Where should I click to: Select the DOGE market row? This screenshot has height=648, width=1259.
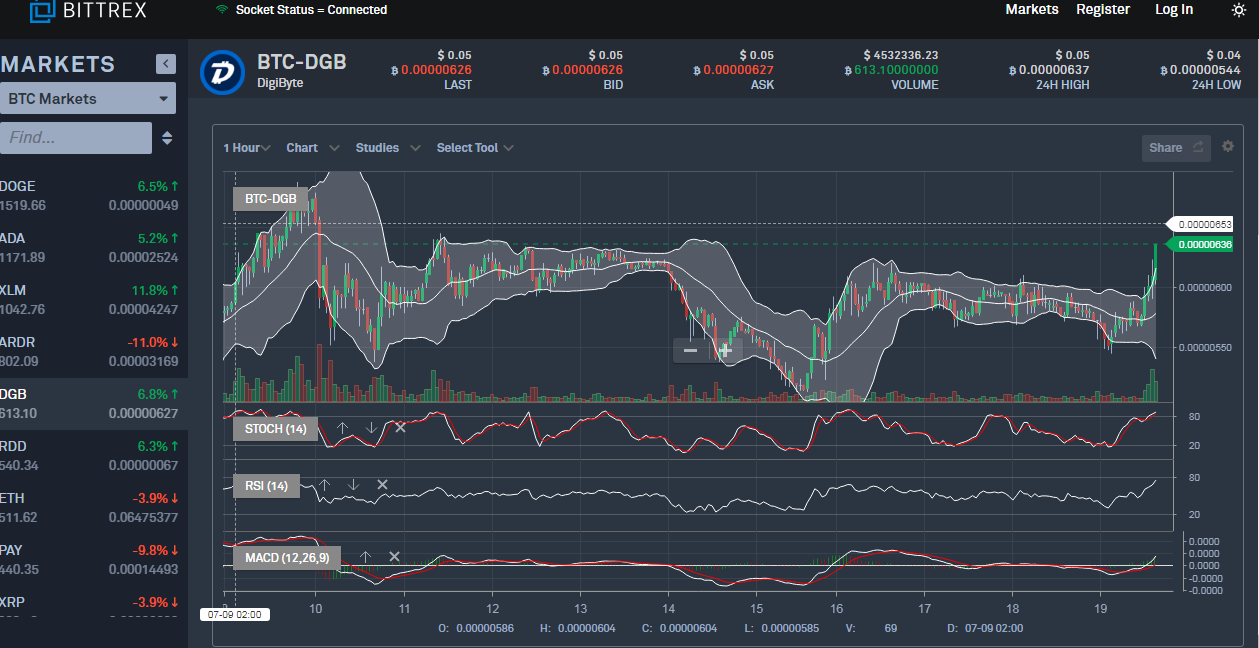point(94,196)
